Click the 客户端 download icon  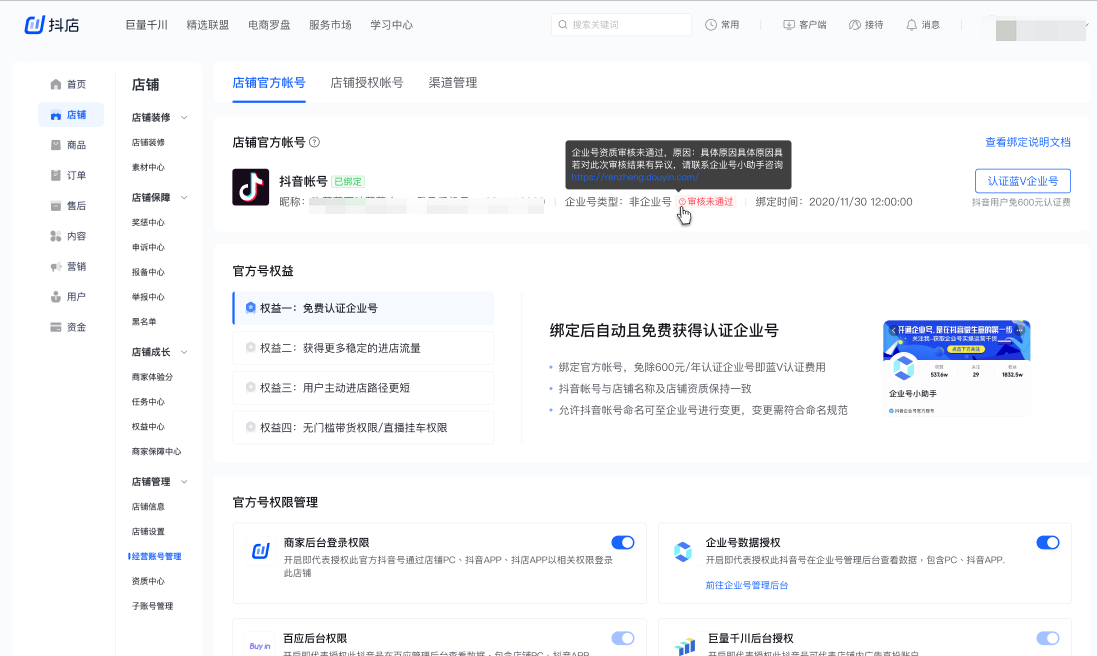coord(789,25)
